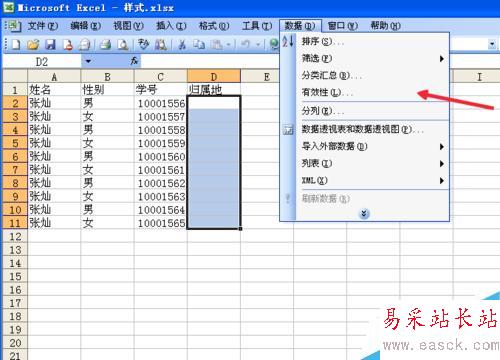Click the Research icon in toolbar
This screenshot has width=500, height=360.
tap(161, 44)
